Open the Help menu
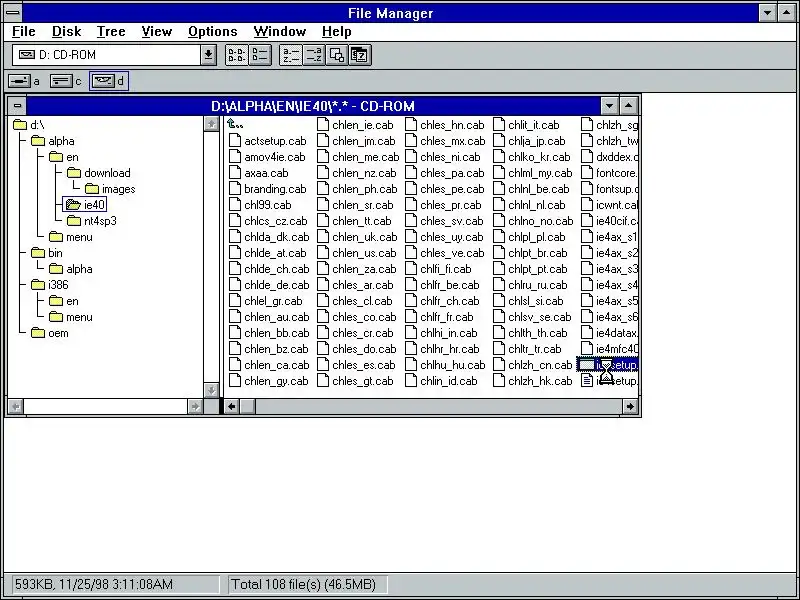Screen dimensions: 800x600 tap(336, 32)
